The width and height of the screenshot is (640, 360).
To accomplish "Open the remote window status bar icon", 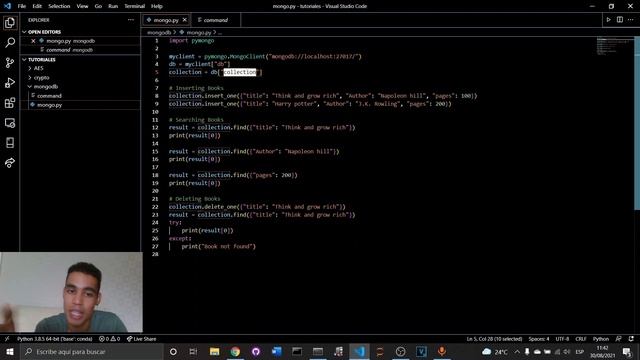I will pos(7,339).
